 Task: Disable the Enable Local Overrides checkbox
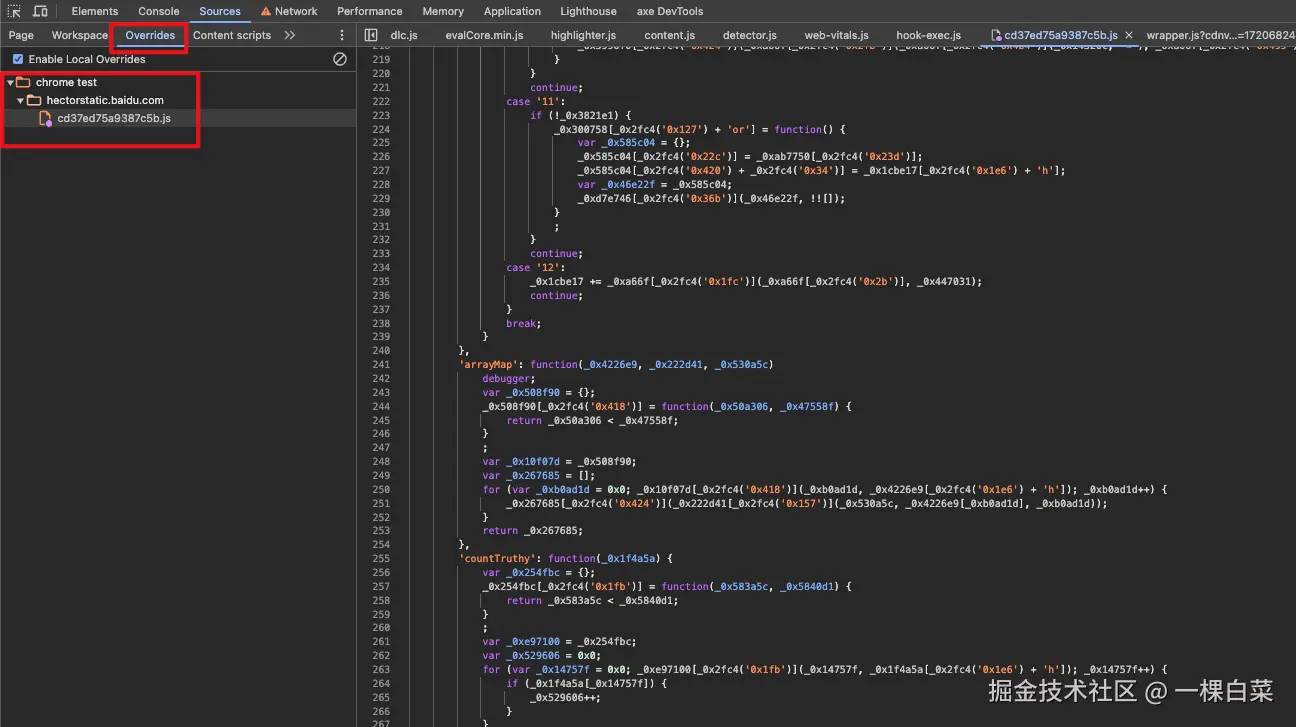[x=18, y=59]
